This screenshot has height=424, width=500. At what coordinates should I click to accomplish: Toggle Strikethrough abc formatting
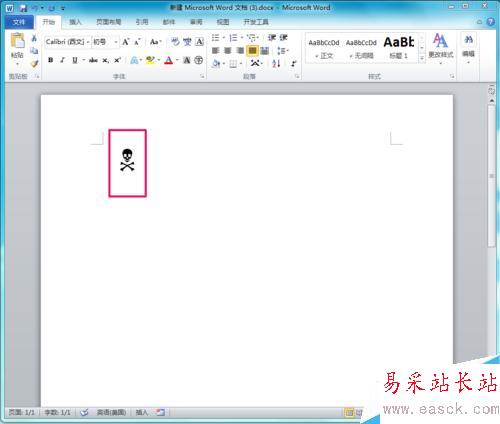[x=93, y=60]
